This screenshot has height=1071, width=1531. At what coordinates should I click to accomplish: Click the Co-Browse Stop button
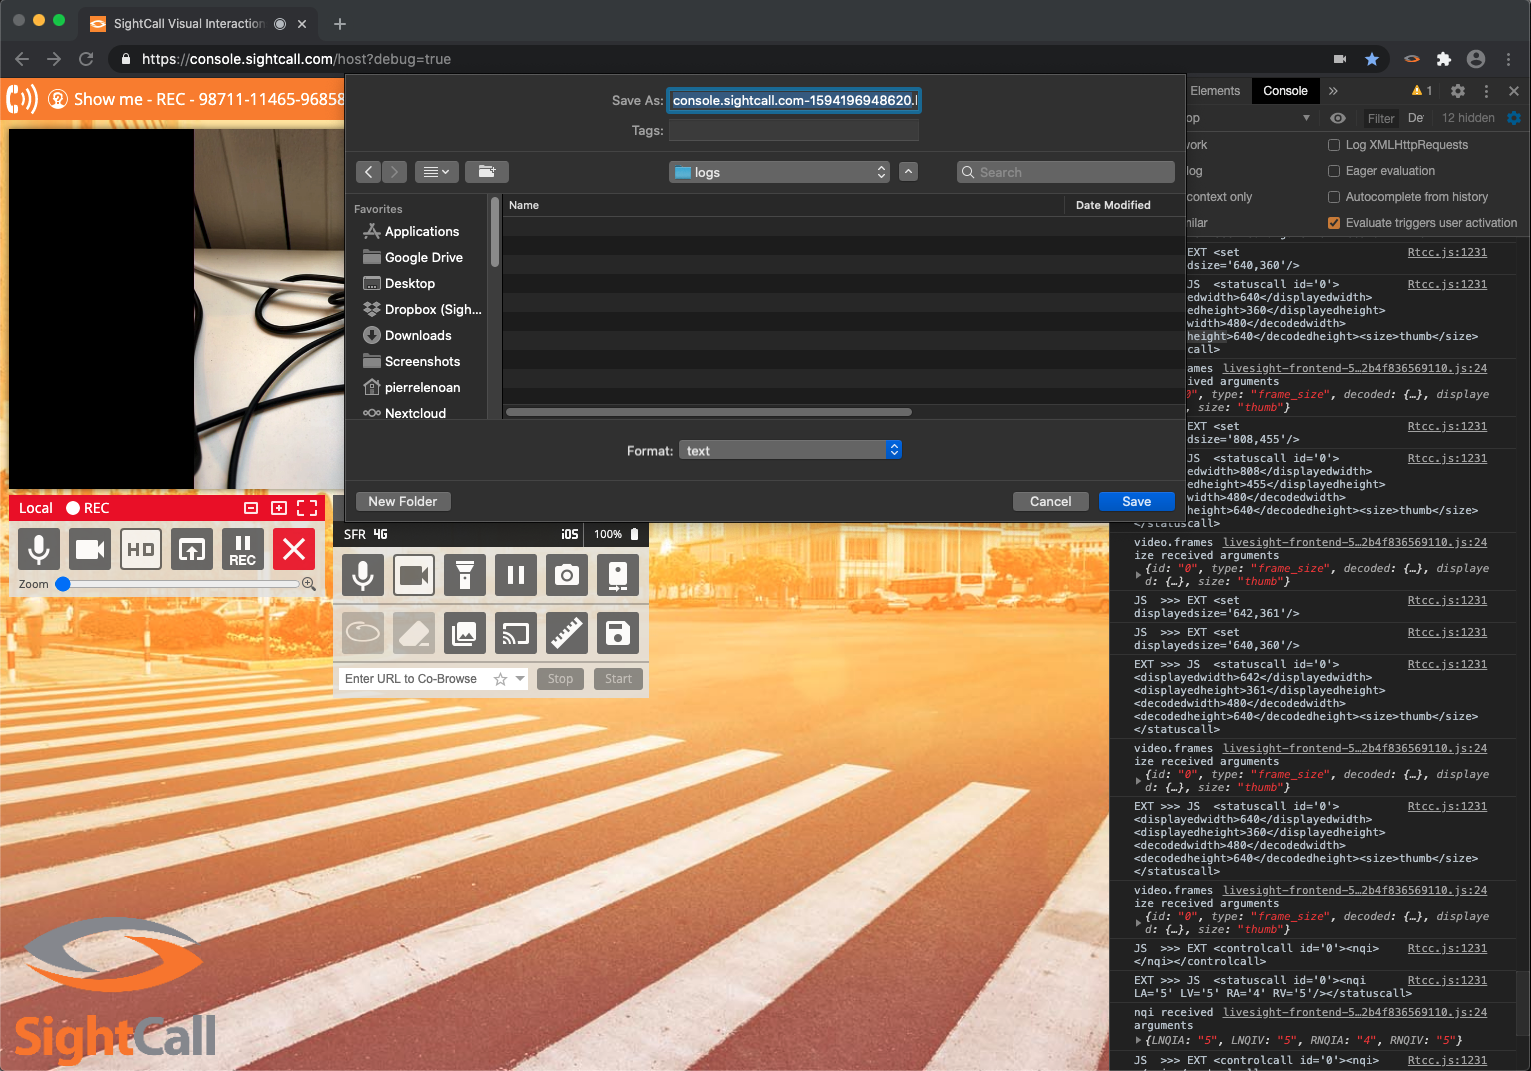click(x=561, y=679)
